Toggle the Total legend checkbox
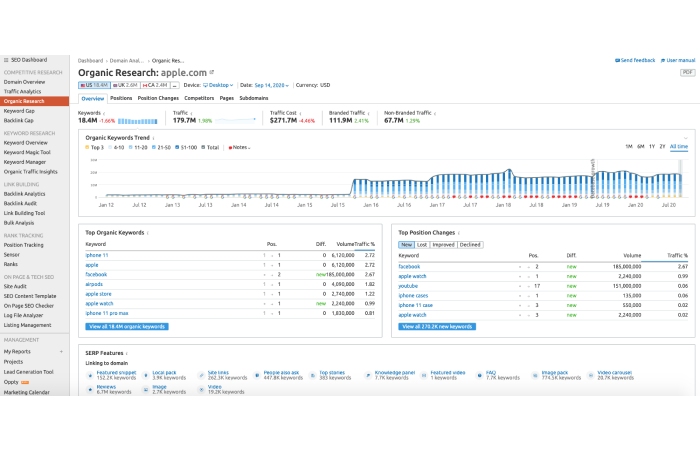Viewport: 700px width, 450px height. [203, 147]
